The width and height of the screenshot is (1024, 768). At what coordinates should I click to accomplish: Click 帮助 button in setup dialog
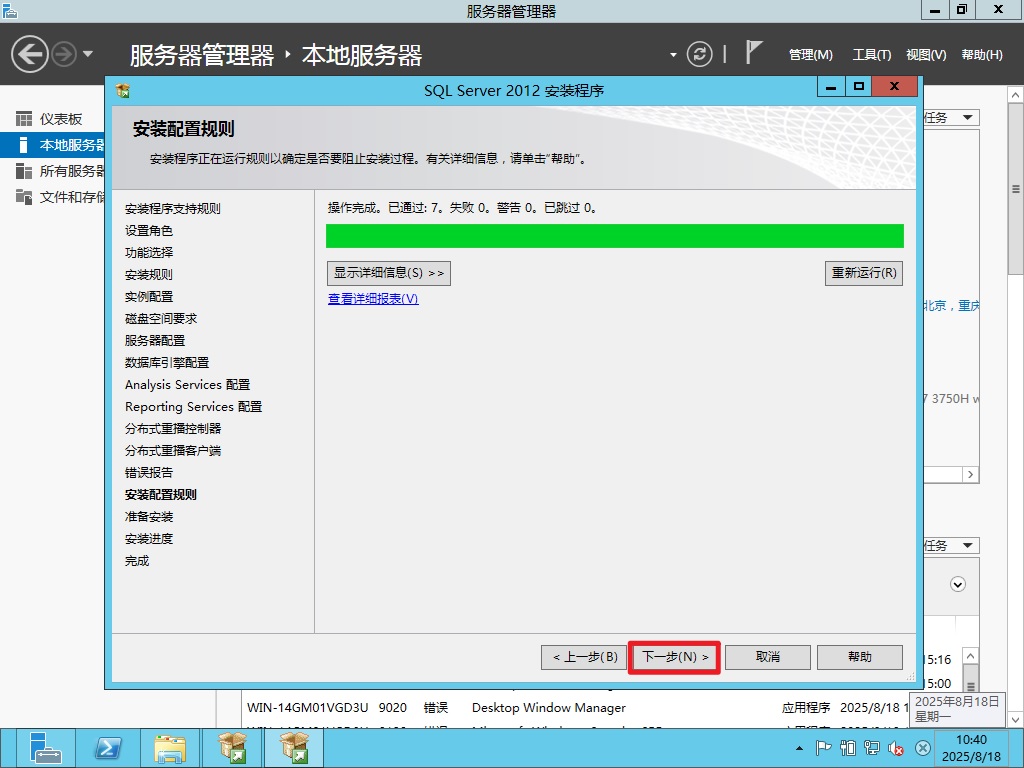tap(859, 657)
